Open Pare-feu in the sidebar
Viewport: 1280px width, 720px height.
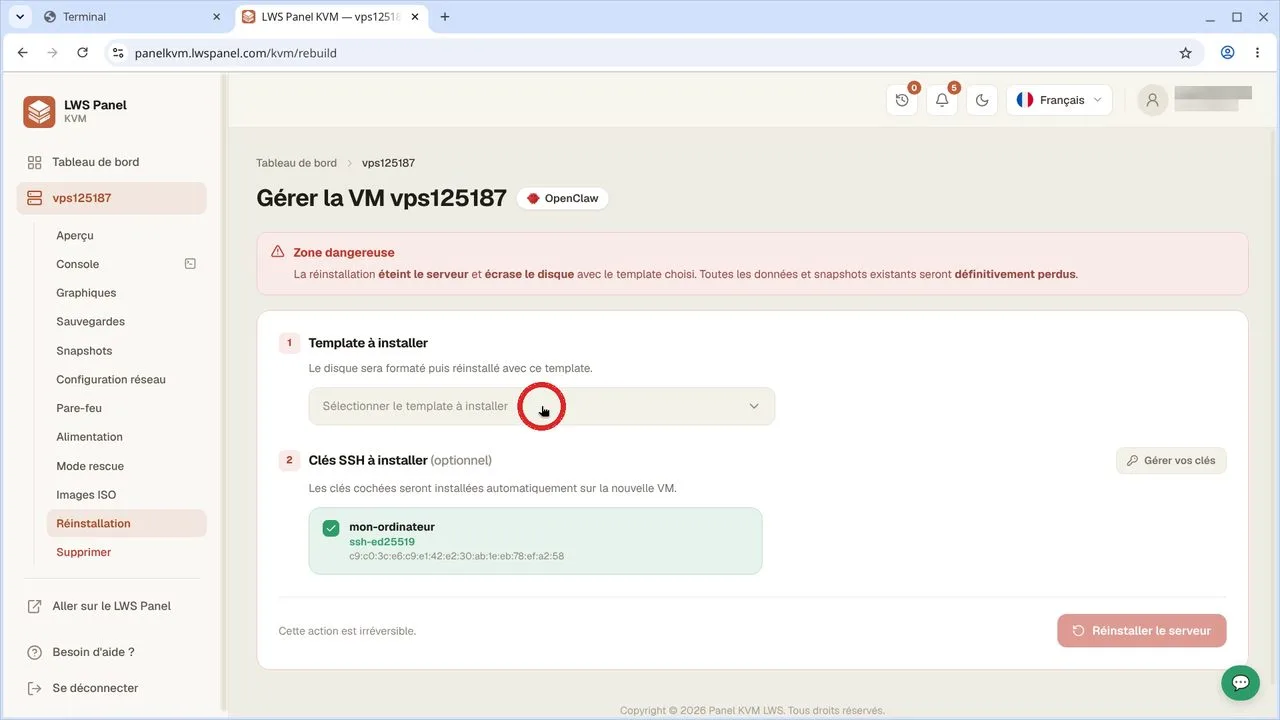[79, 408]
